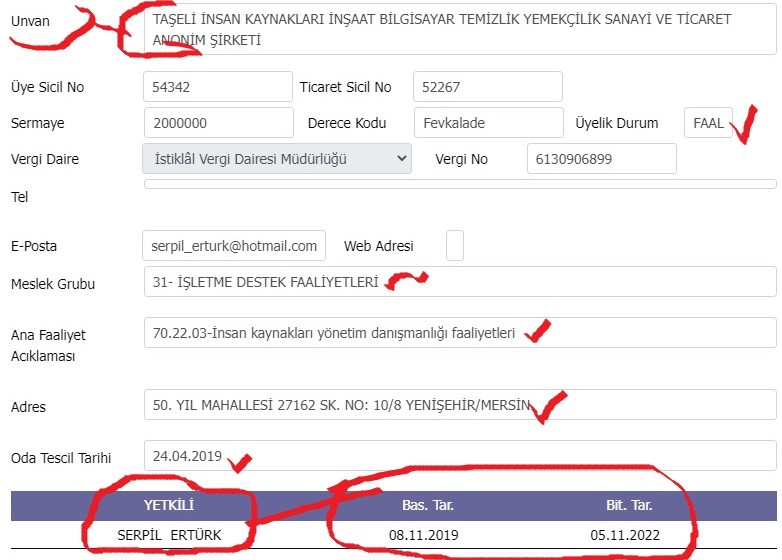Image resolution: width=782 pixels, height=560 pixels.
Task: Click the Vergi No field 6130906899
Action: [x=601, y=159]
